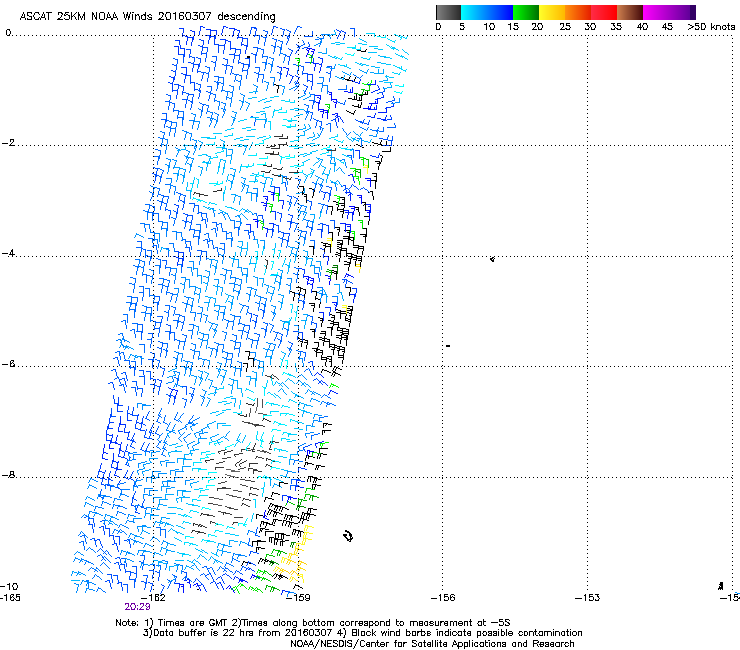Click the colorbar label '25'

(565, 27)
